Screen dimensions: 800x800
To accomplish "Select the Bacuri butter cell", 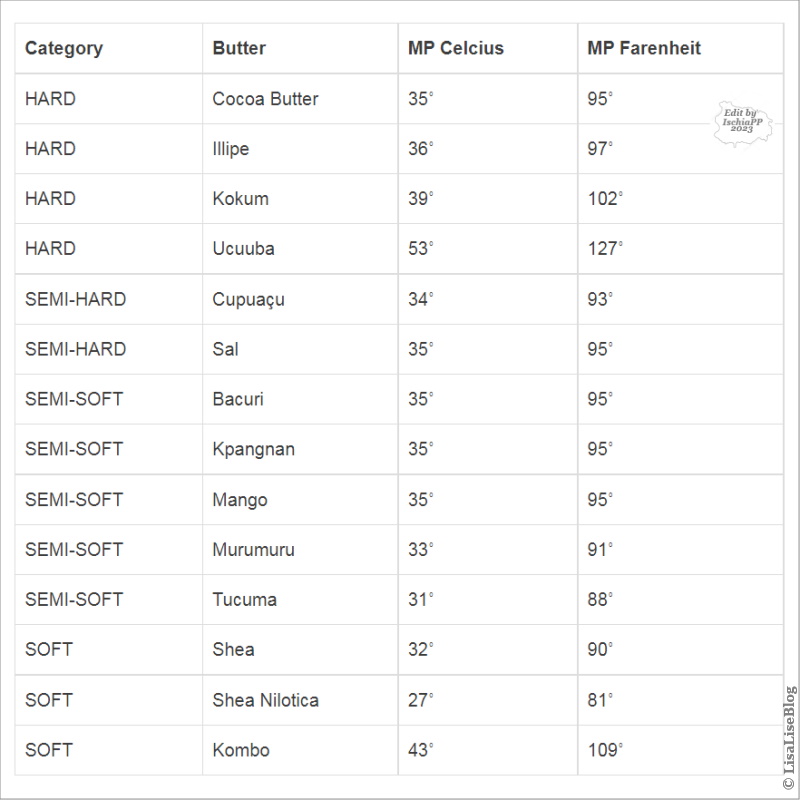I will coord(238,399).
